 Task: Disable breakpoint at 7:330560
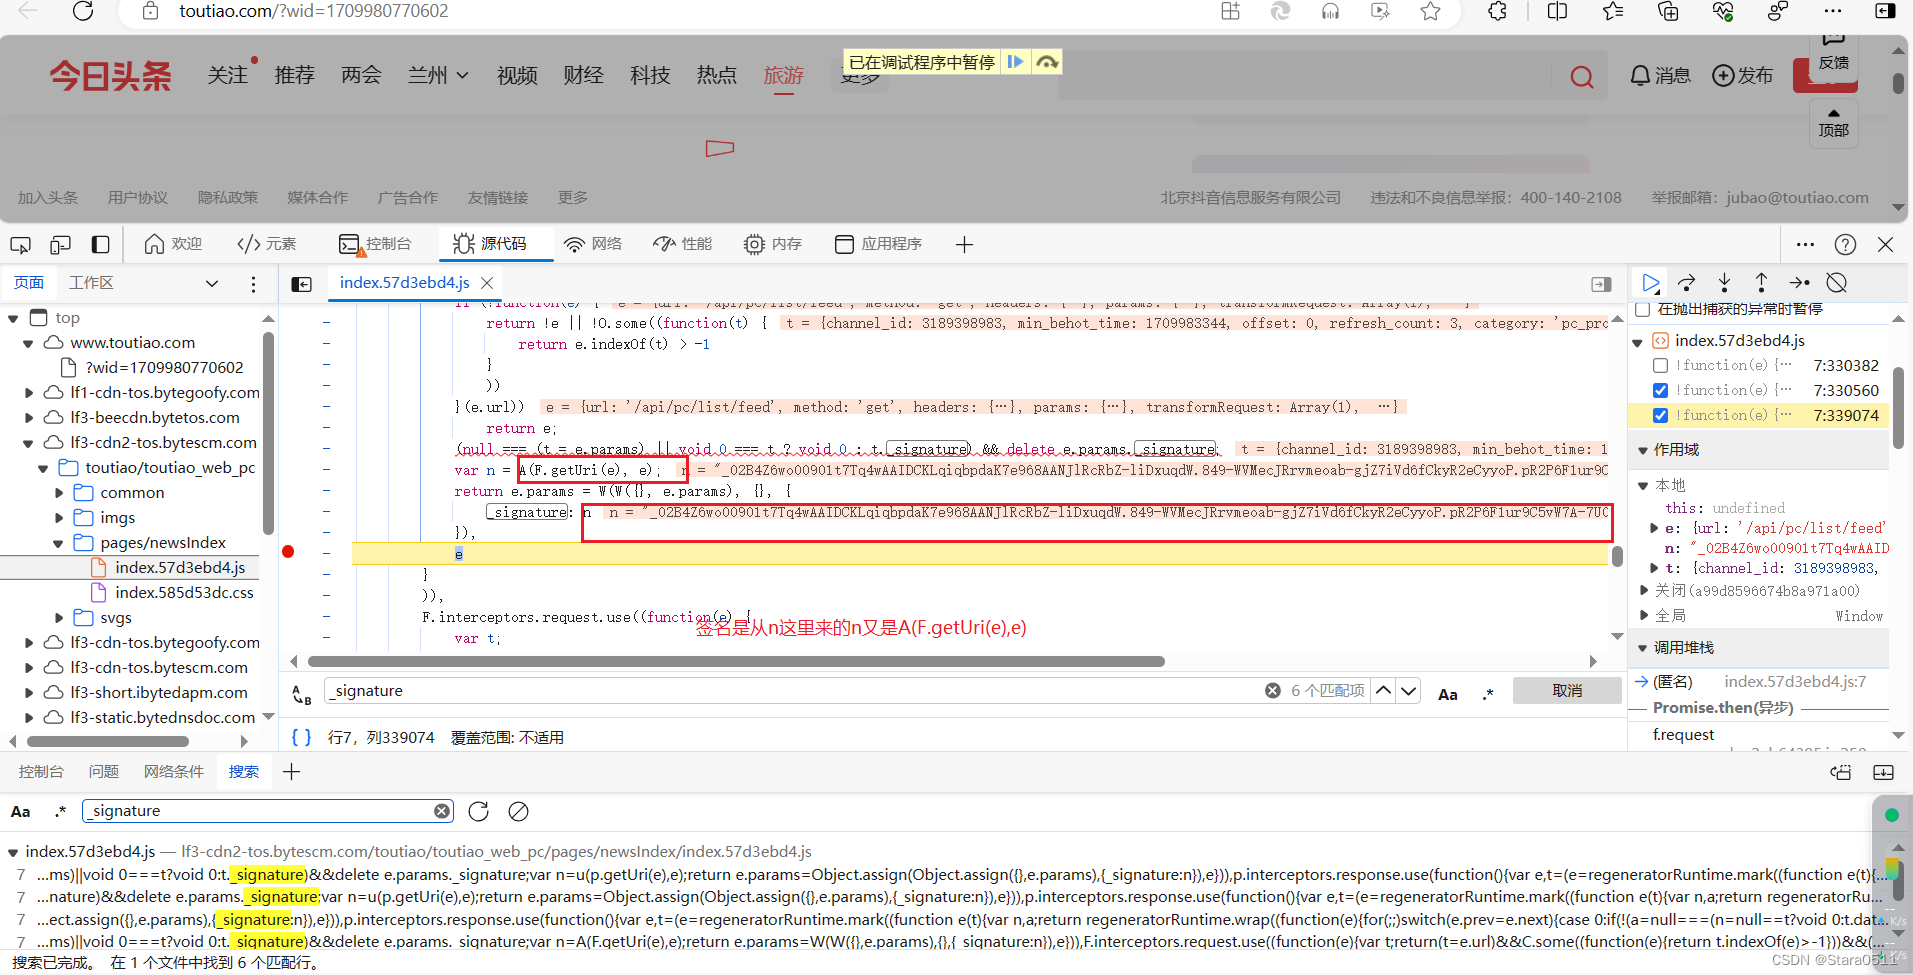[x=1660, y=390]
